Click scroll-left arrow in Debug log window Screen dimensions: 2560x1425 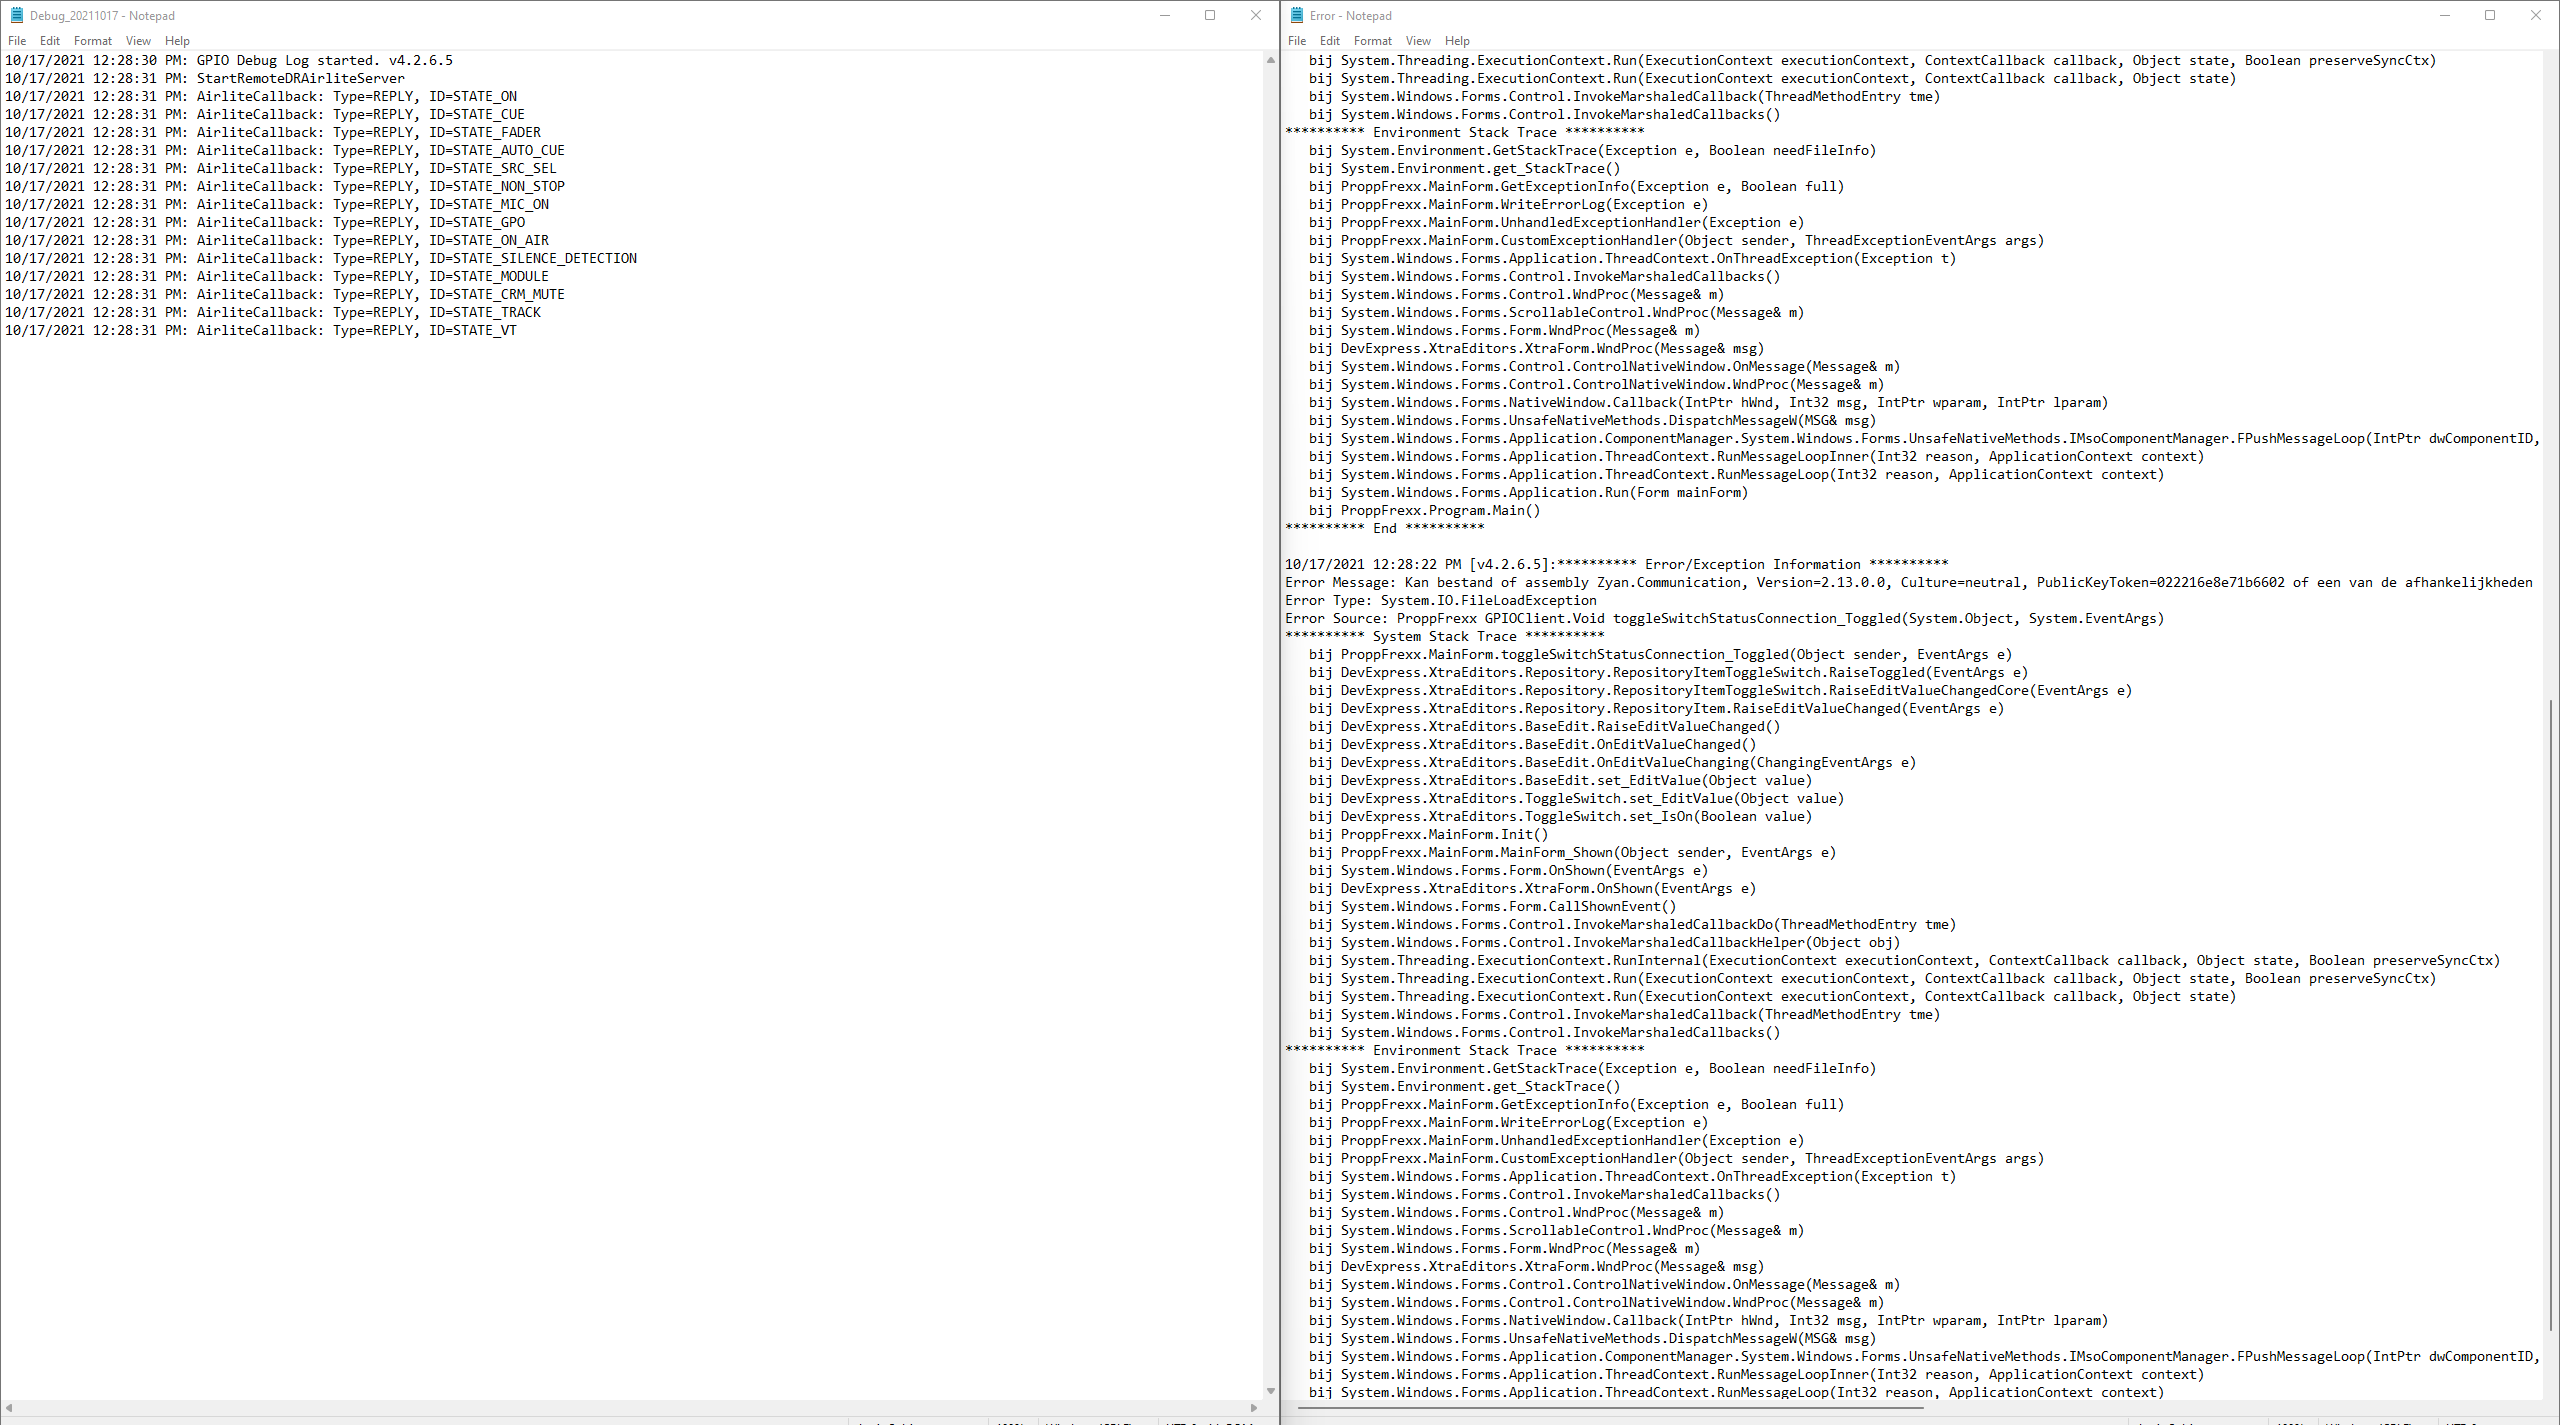tap(9, 1408)
